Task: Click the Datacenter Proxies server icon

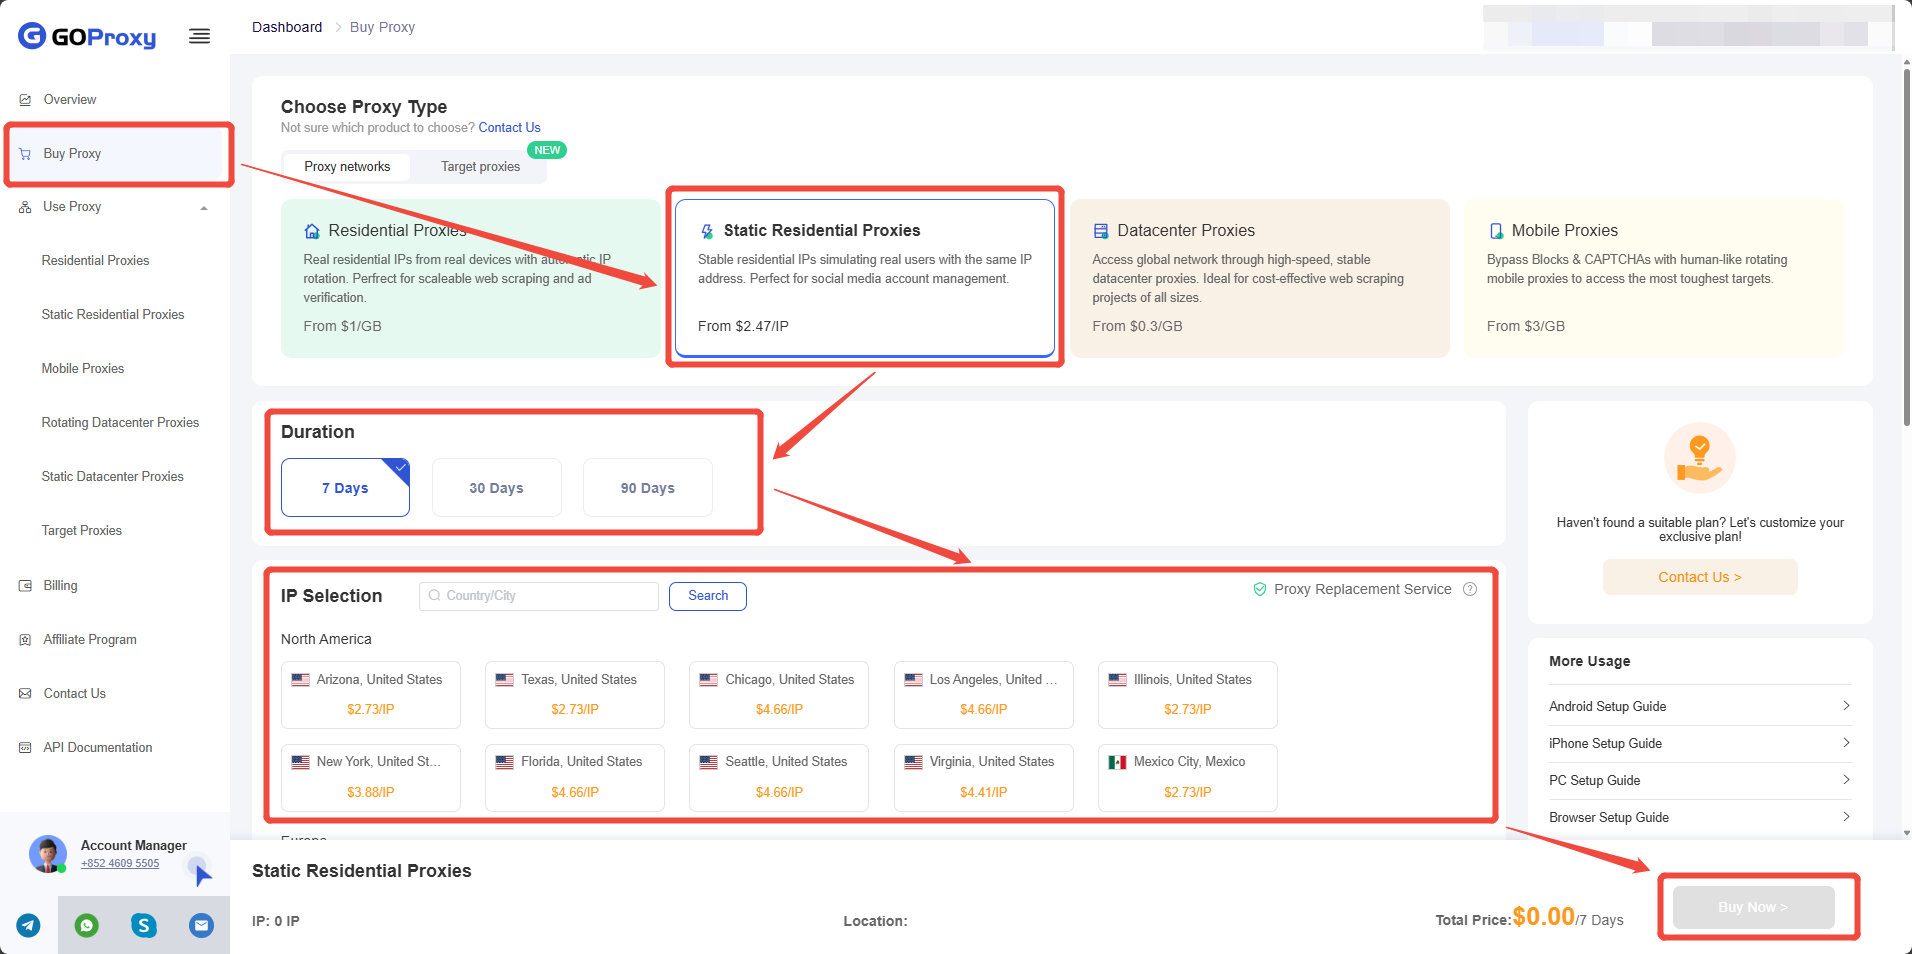Action: [x=1101, y=231]
